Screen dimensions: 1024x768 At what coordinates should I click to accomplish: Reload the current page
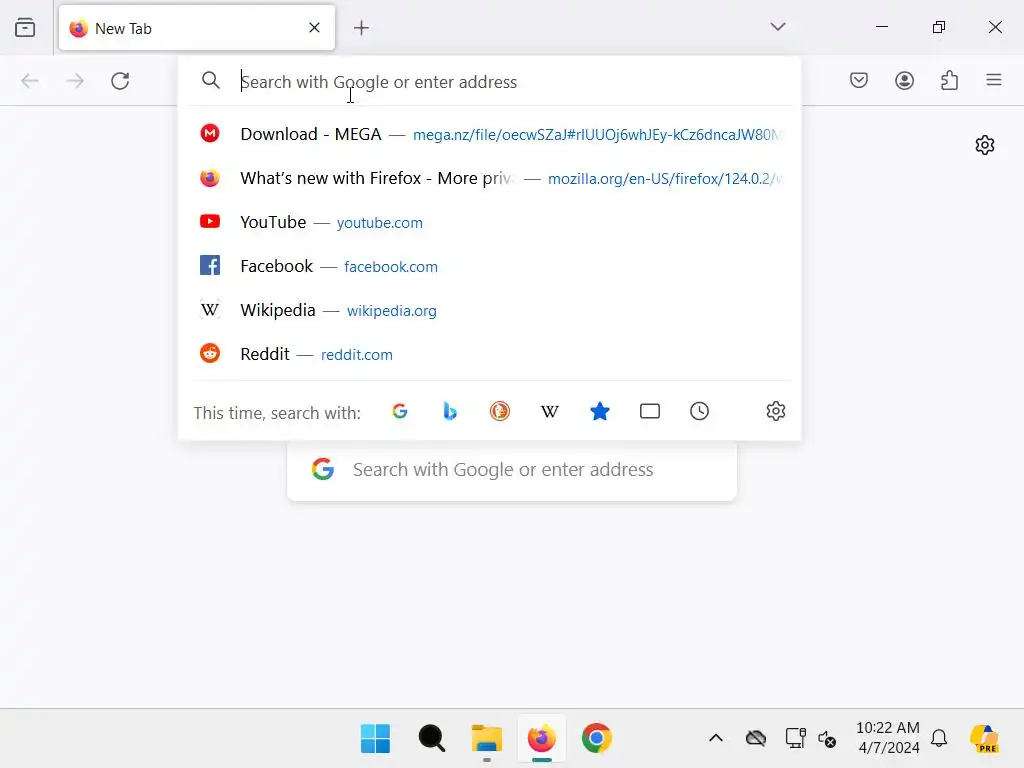(x=120, y=80)
